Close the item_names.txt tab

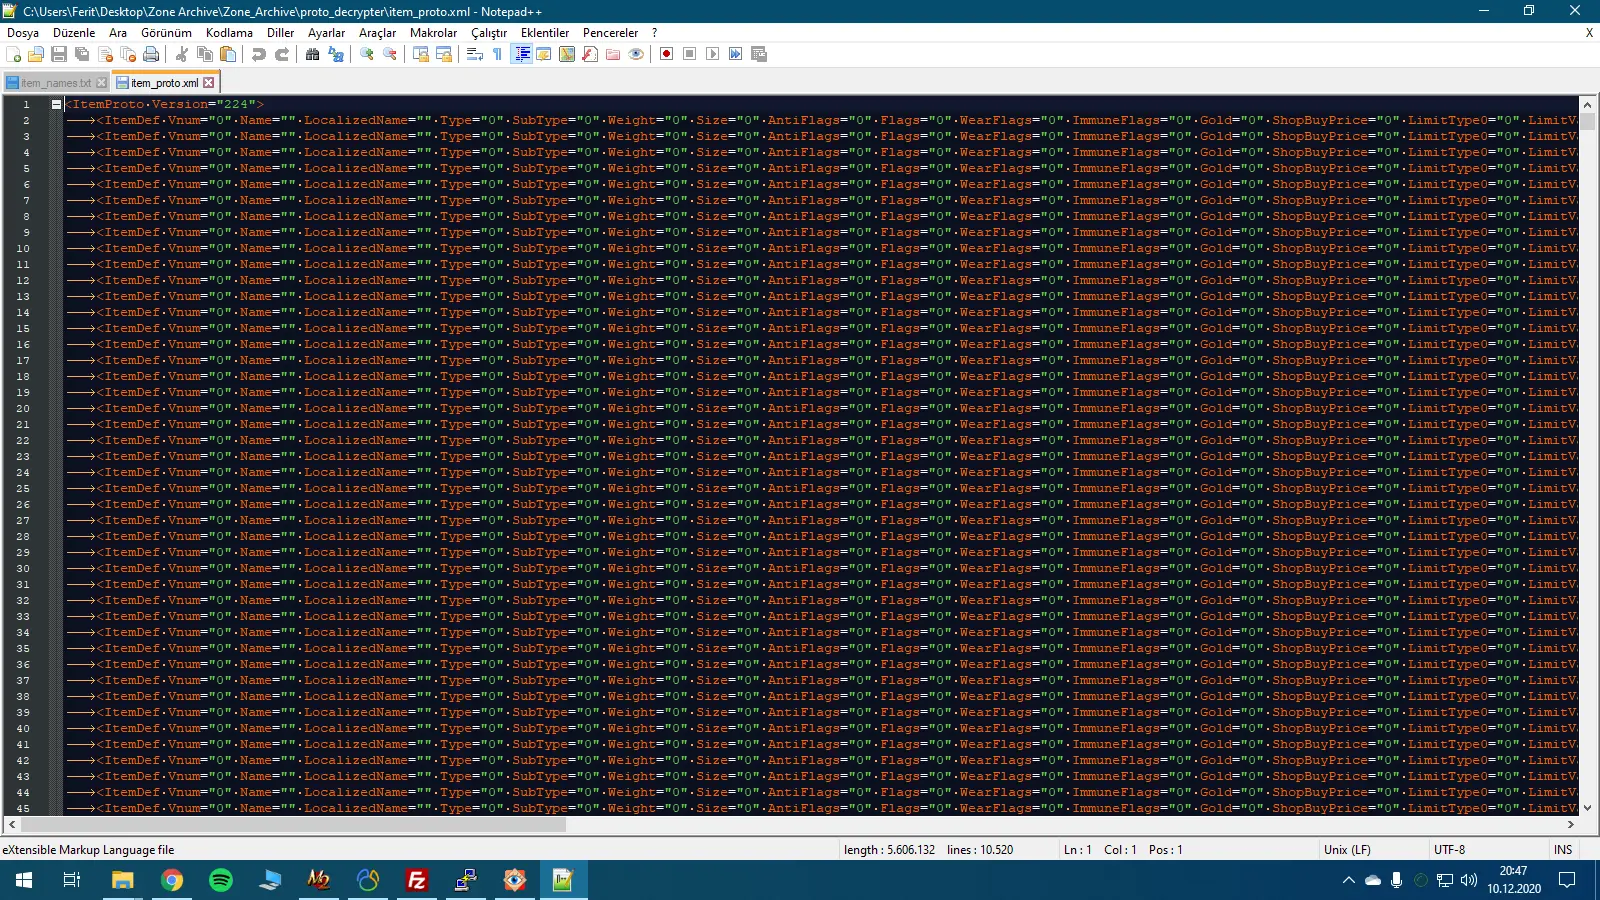point(101,83)
